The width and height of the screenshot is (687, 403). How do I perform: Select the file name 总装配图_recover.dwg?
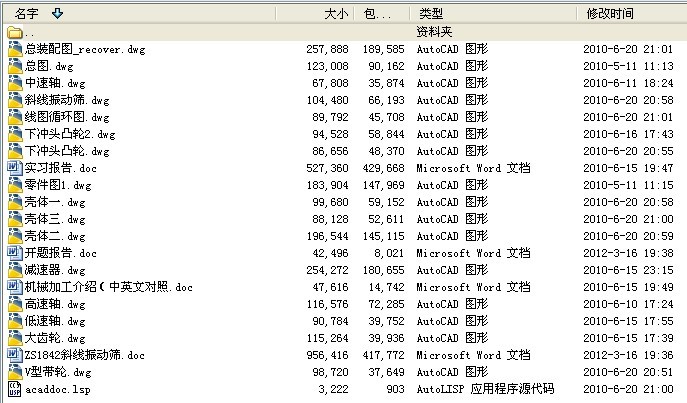point(85,49)
